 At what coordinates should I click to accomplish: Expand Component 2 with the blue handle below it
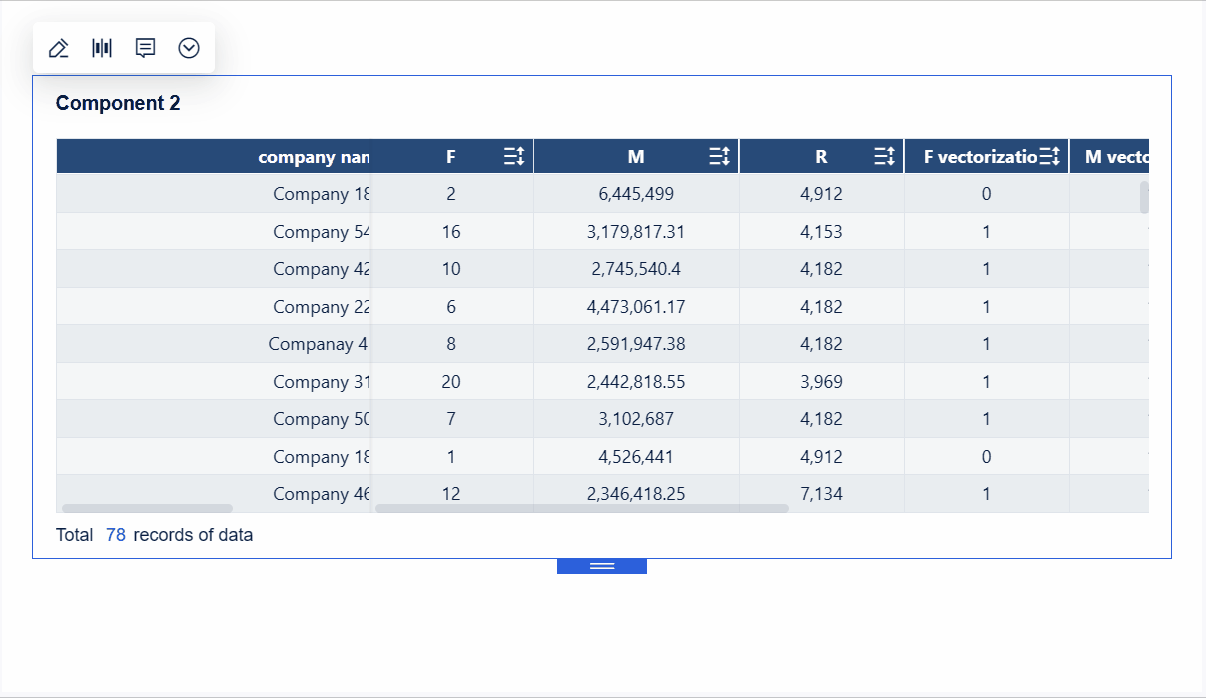(x=601, y=565)
